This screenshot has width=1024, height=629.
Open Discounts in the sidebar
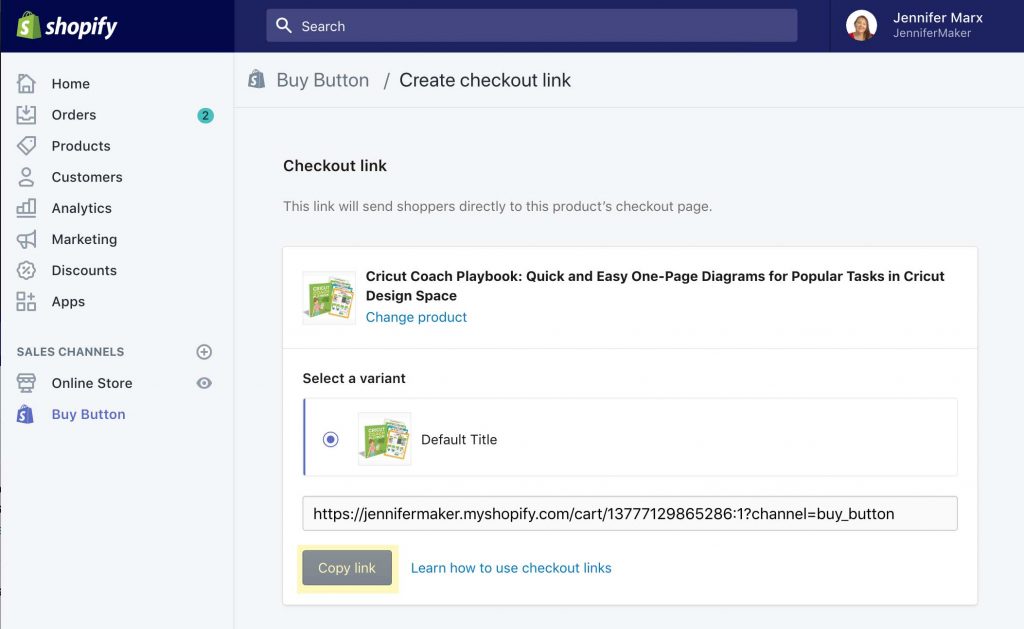[84, 270]
